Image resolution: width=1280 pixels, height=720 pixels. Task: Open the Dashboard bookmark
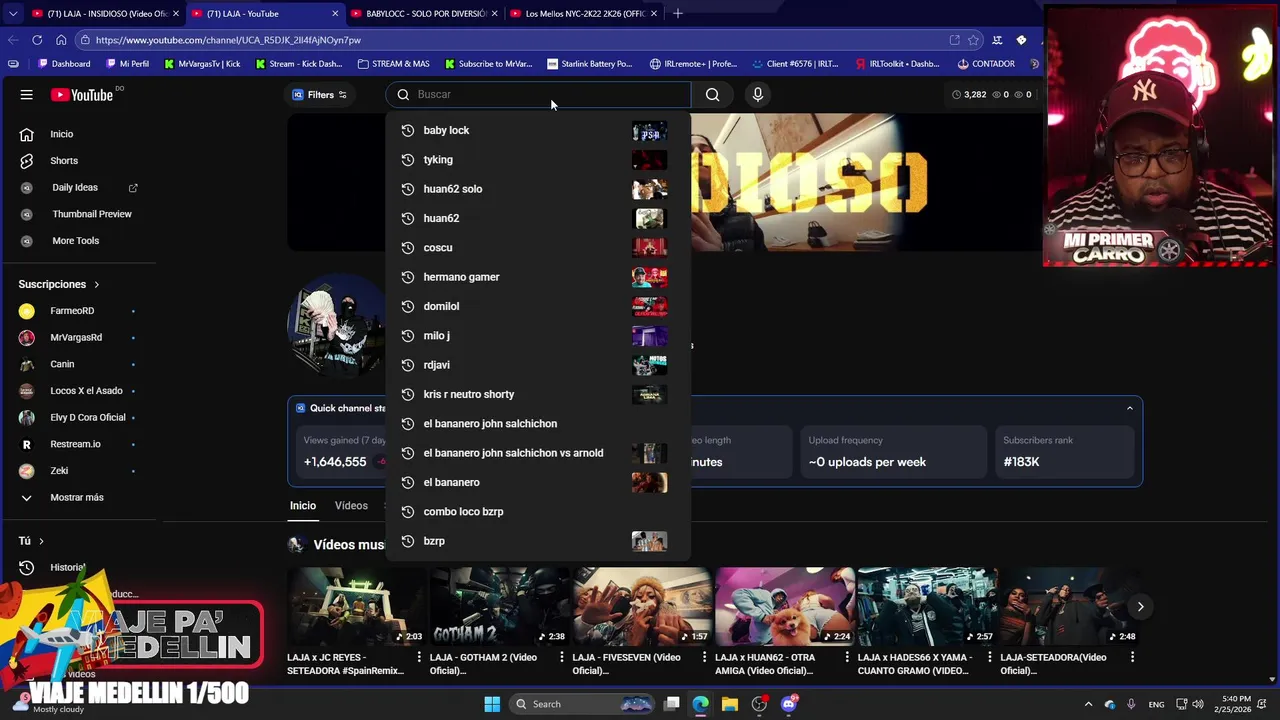point(64,64)
